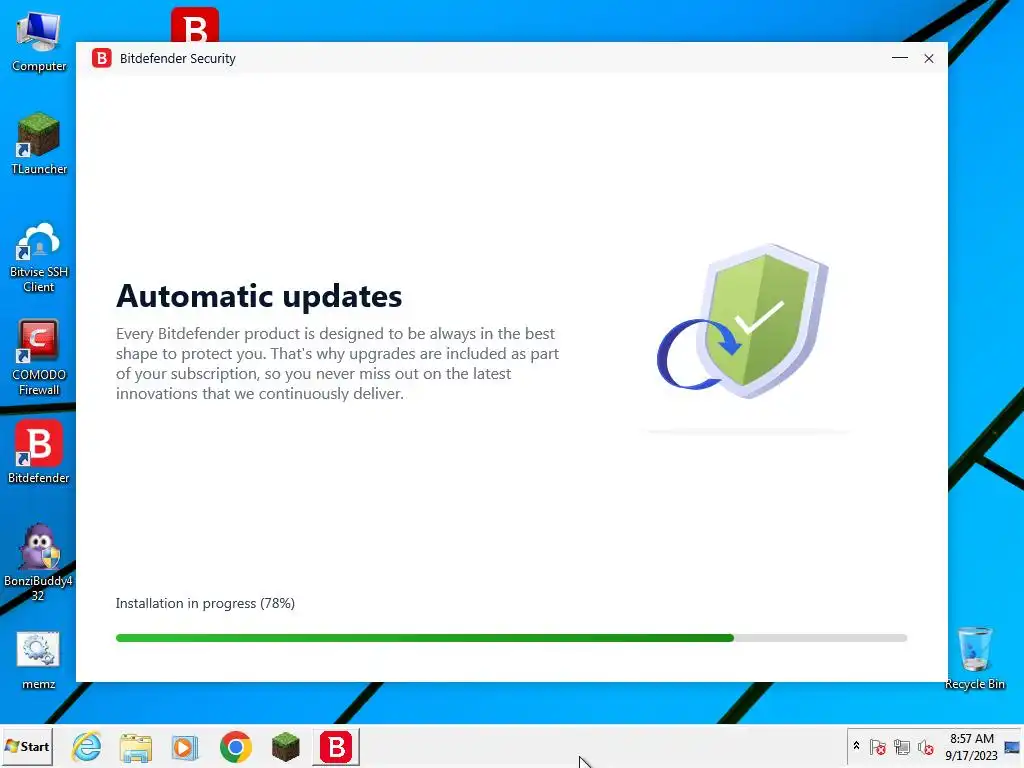The height and width of the screenshot is (768, 1024).
Task: Close the Bitdefender Security installer window
Action: point(929,58)
